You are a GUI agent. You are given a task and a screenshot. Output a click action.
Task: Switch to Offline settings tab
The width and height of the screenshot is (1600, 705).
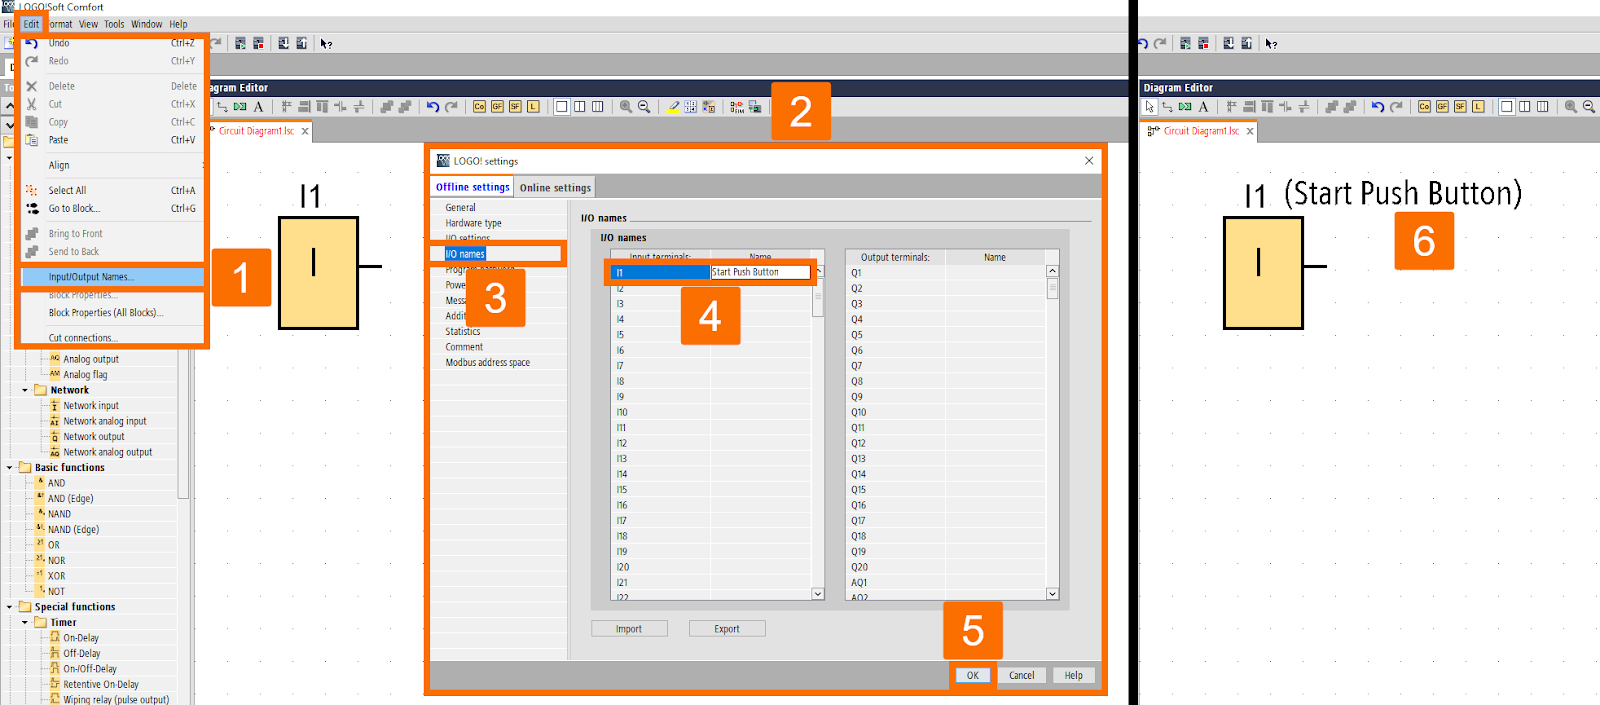pyautogui.click(x=472, y=187)
